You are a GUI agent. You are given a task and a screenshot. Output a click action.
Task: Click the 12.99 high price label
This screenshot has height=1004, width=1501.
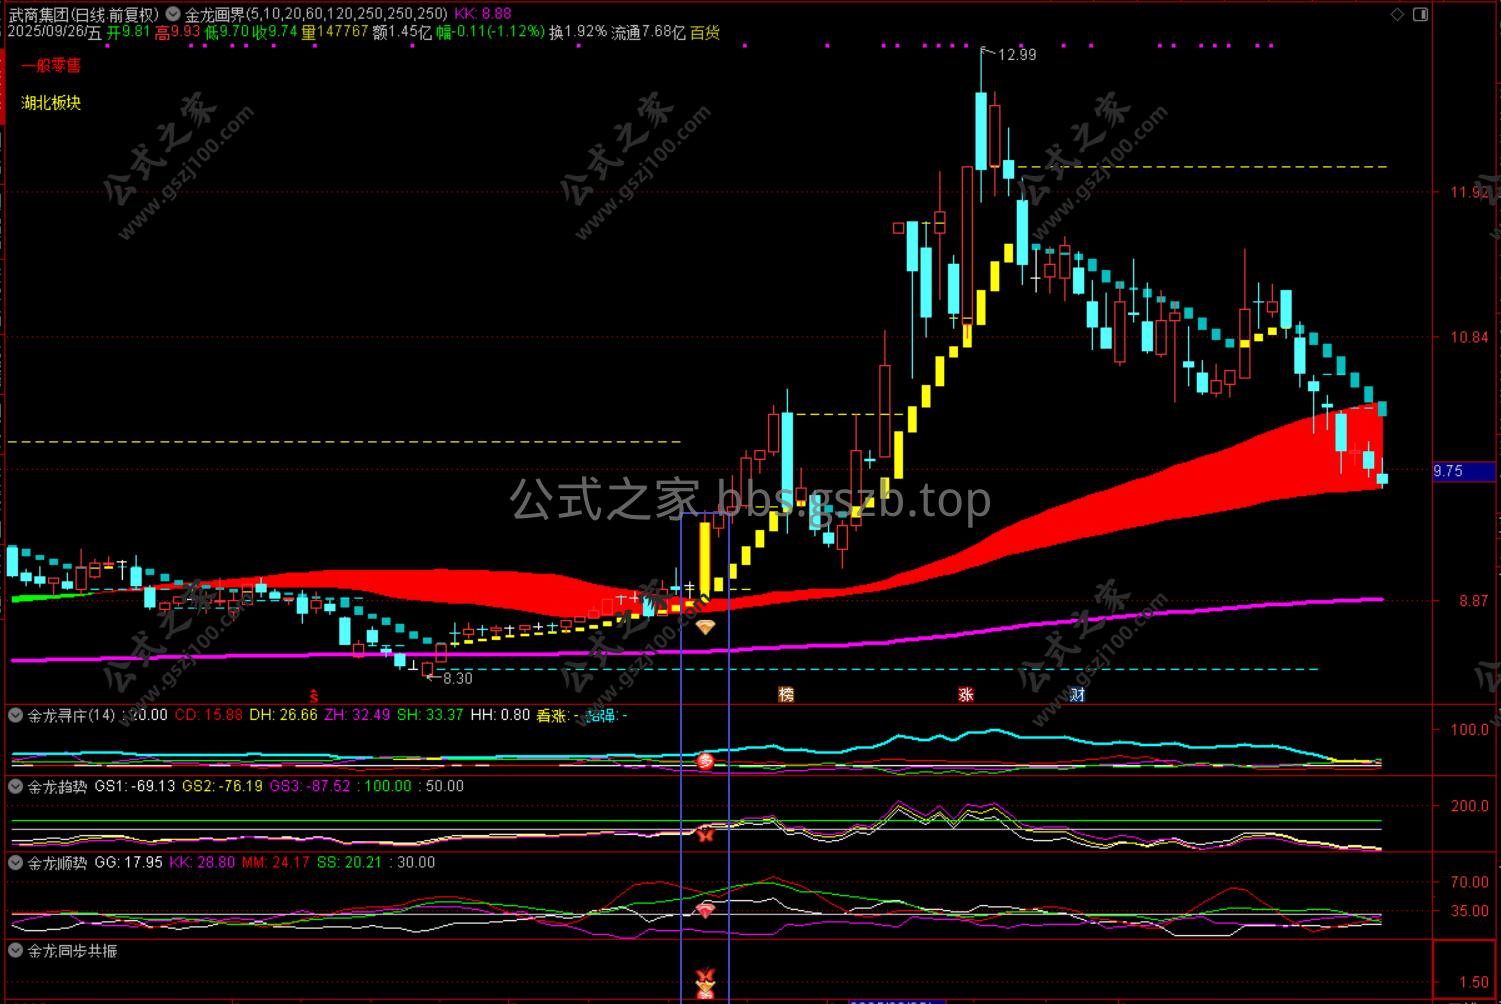[x=1017, y=55]
